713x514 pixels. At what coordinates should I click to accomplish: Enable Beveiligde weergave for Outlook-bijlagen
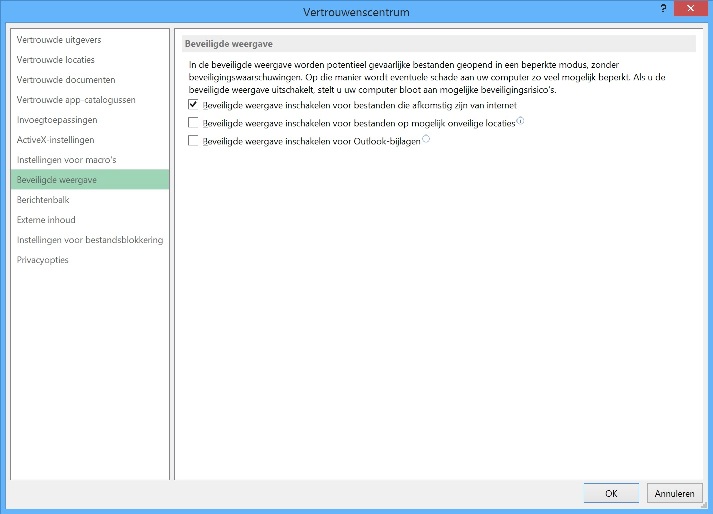click(x=194, y=142)
